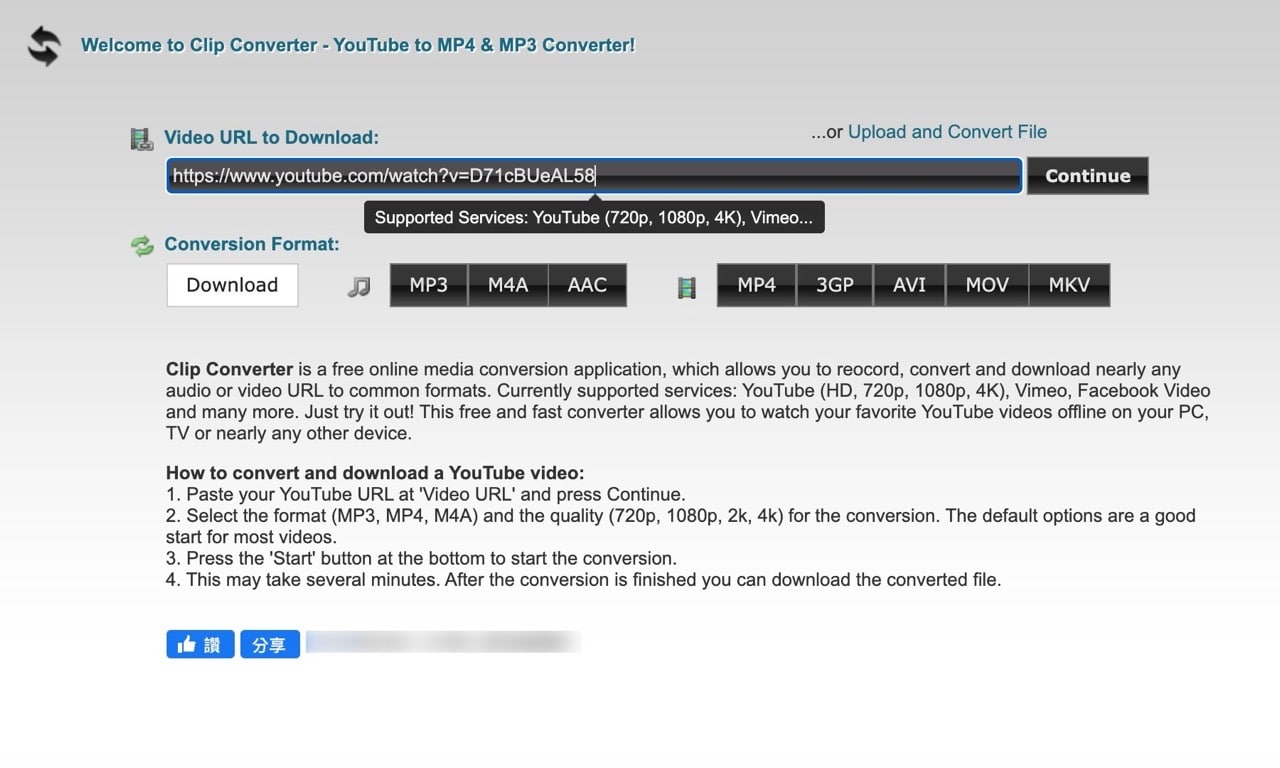Choose MP4 conversion format
The image size is (1280, 768).
(757, 285)
